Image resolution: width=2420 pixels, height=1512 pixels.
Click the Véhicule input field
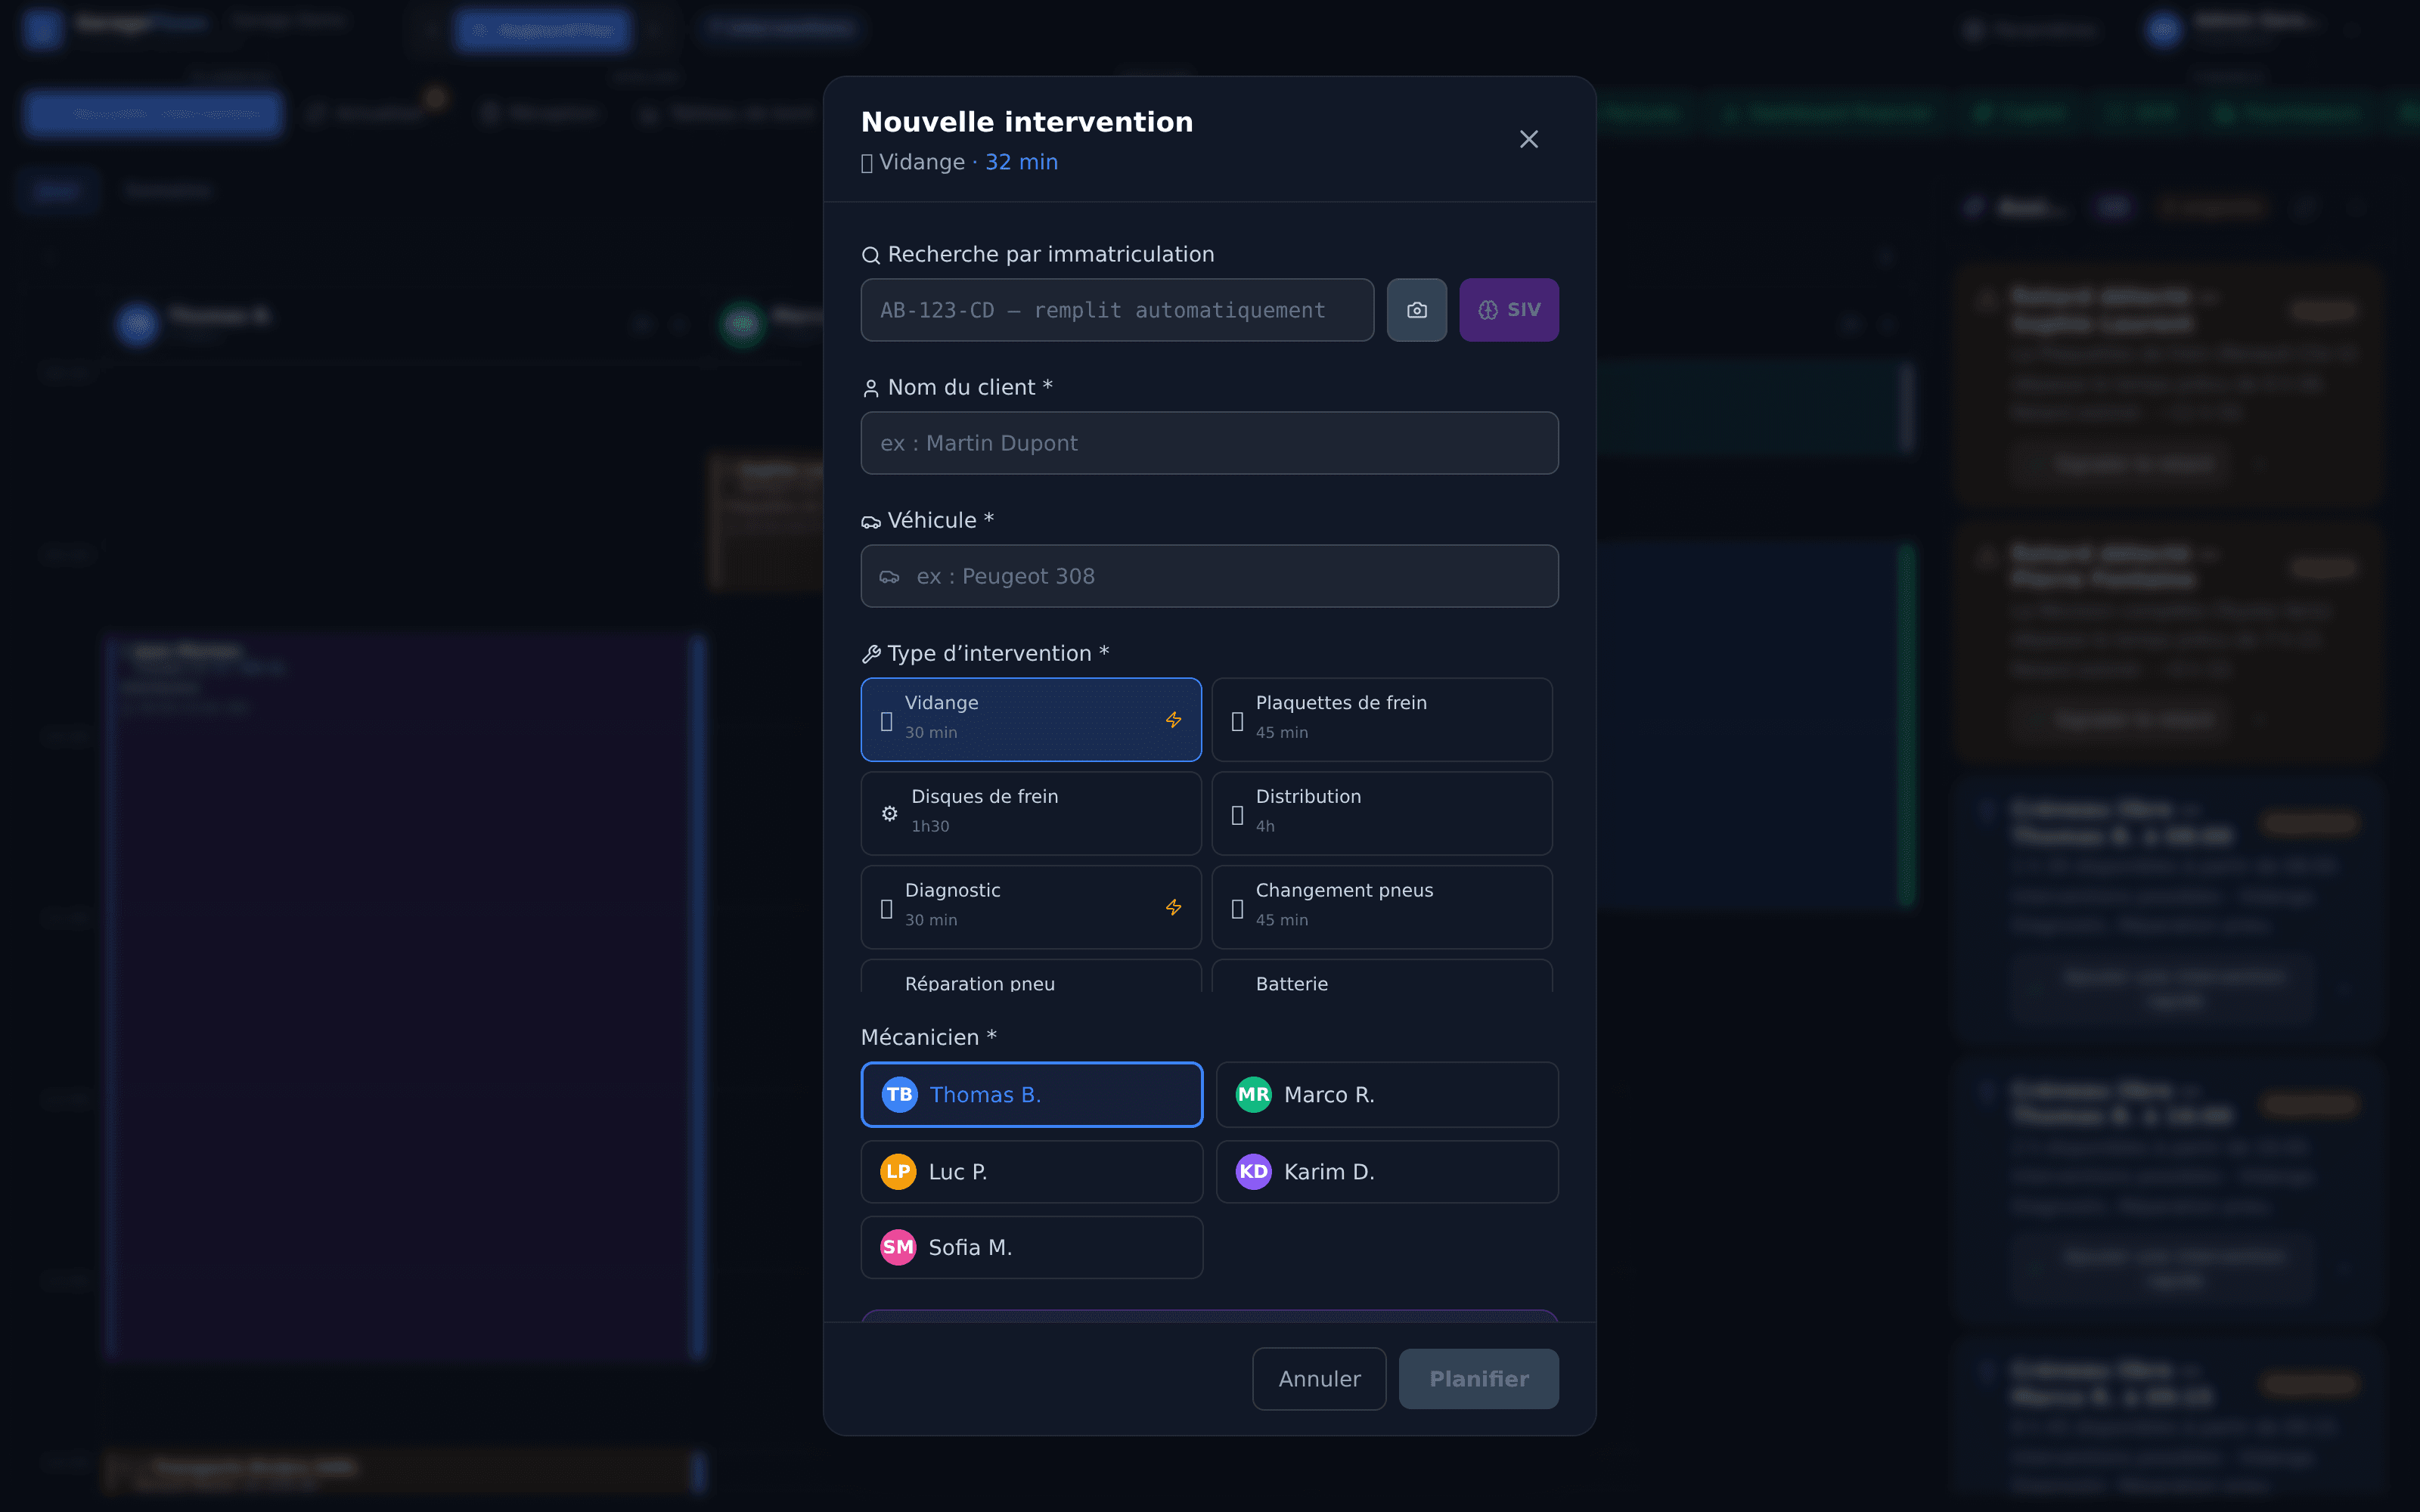(x=1209, y=576)
